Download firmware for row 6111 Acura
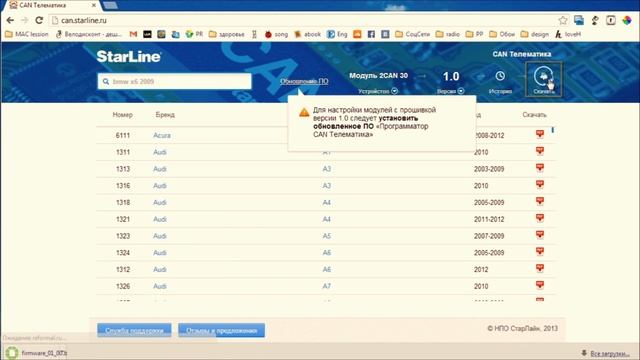This screenshot has height=360, width=640. [540, 134]
